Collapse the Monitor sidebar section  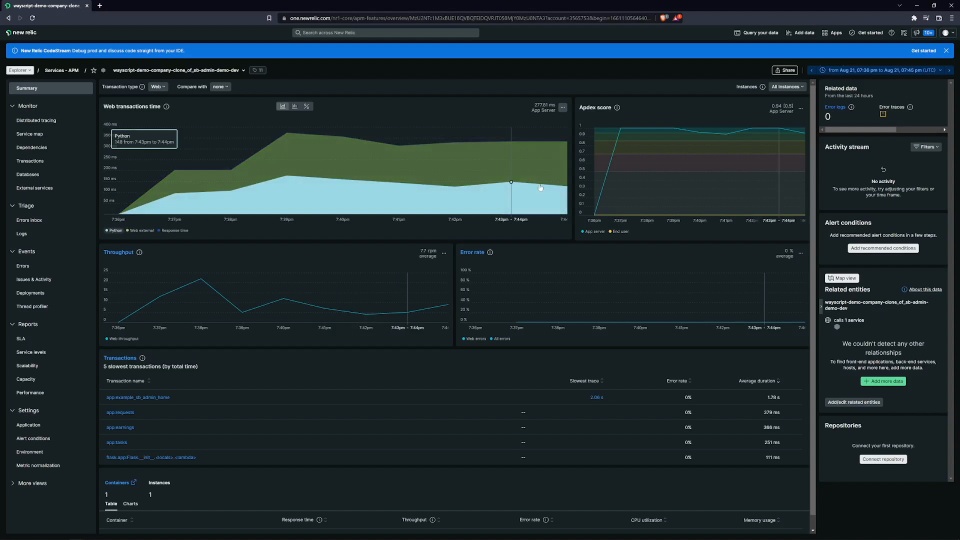[12, 106]
